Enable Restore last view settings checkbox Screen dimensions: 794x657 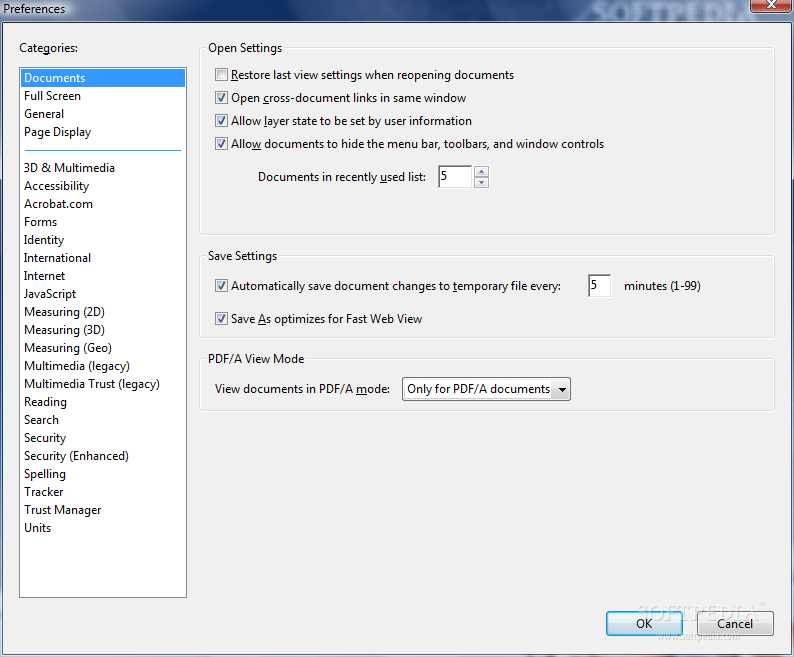pos(221,75)
